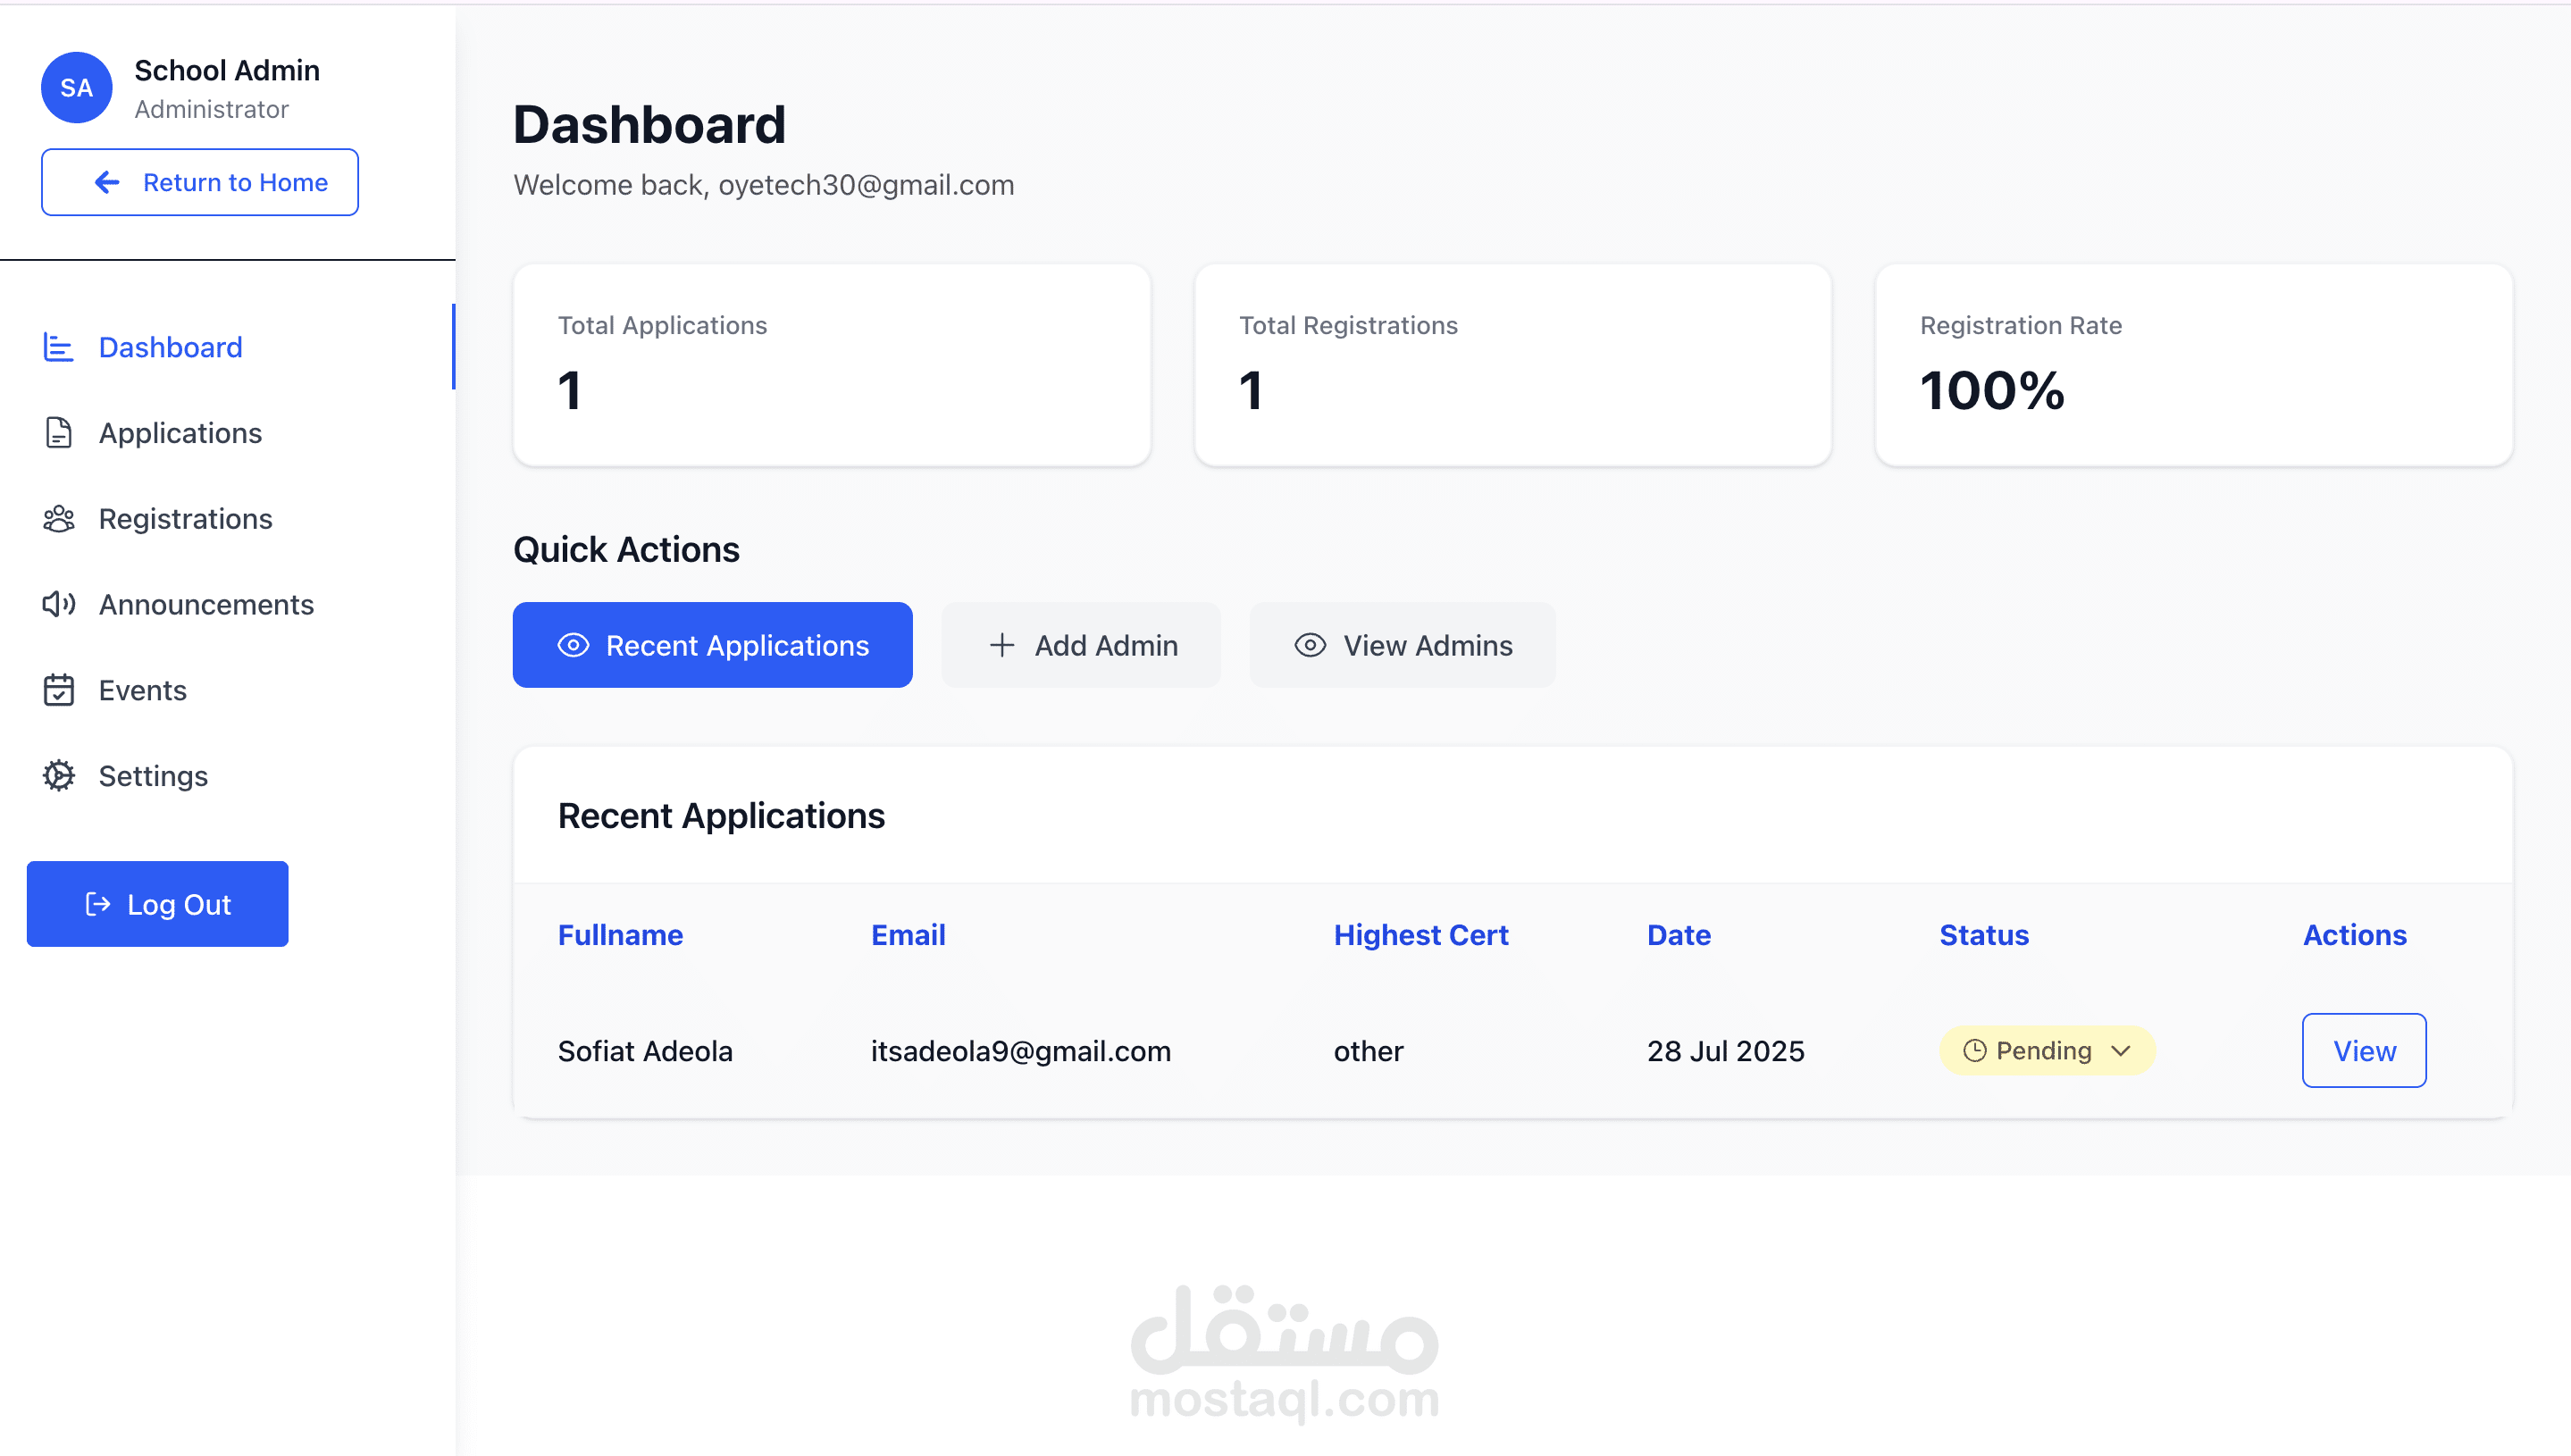Click the Registration Rate card
The image size is (2571, 1456).
pyautogui.click(x=2194, y=365)
